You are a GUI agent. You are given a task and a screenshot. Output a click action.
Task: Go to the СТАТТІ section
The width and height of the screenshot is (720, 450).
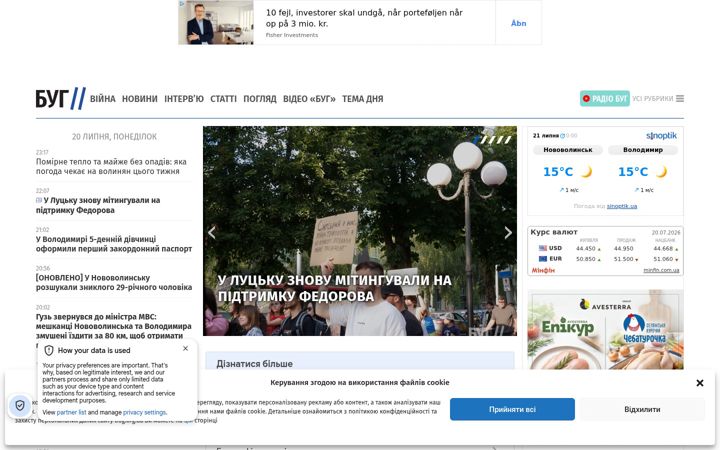(x=223, y=99)
